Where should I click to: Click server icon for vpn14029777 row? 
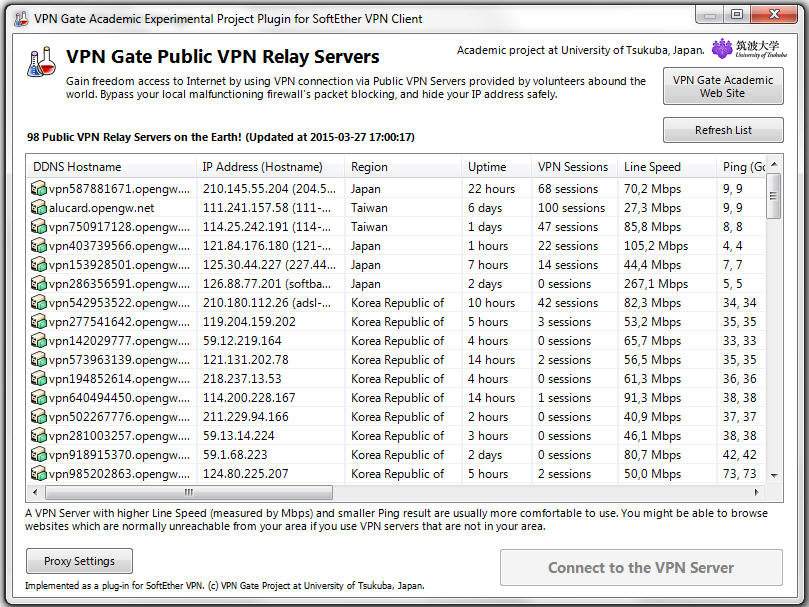39,341
